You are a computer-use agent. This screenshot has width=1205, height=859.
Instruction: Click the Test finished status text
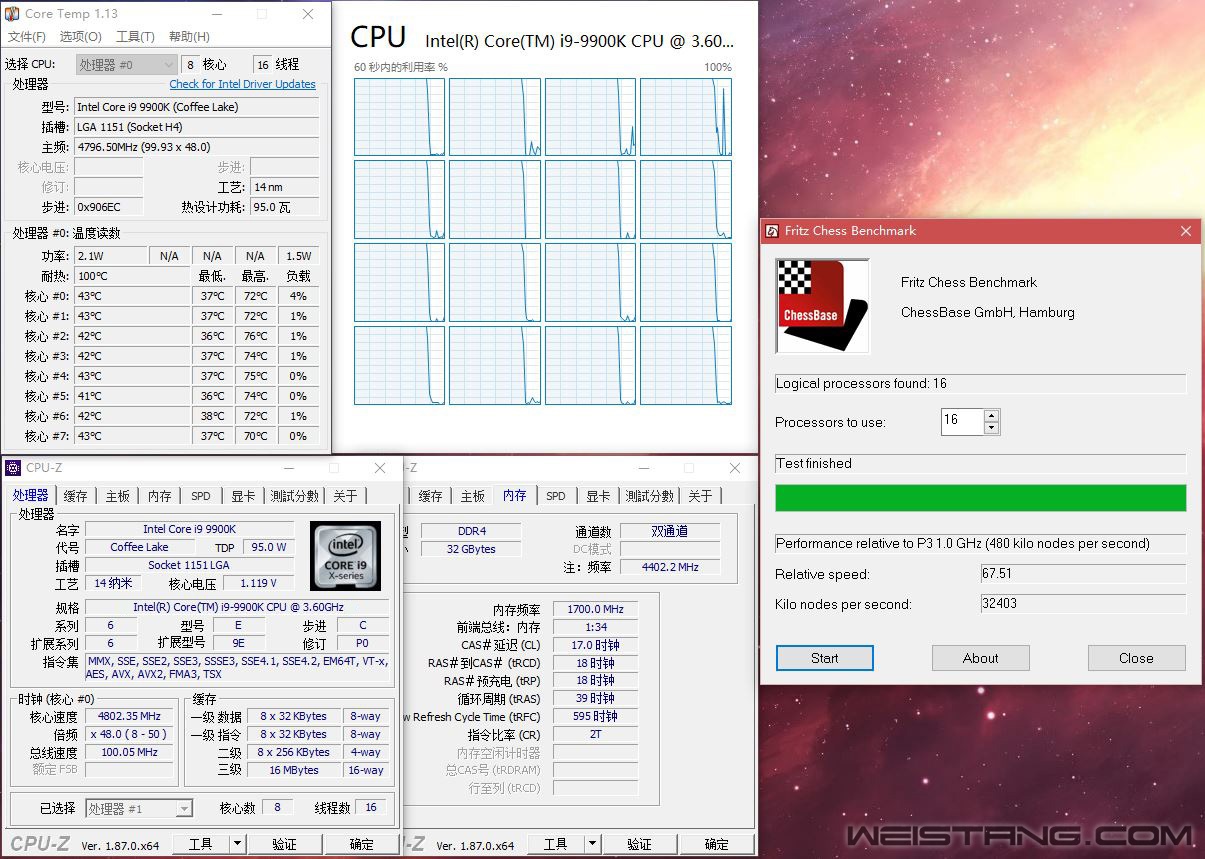pos(814,463)
